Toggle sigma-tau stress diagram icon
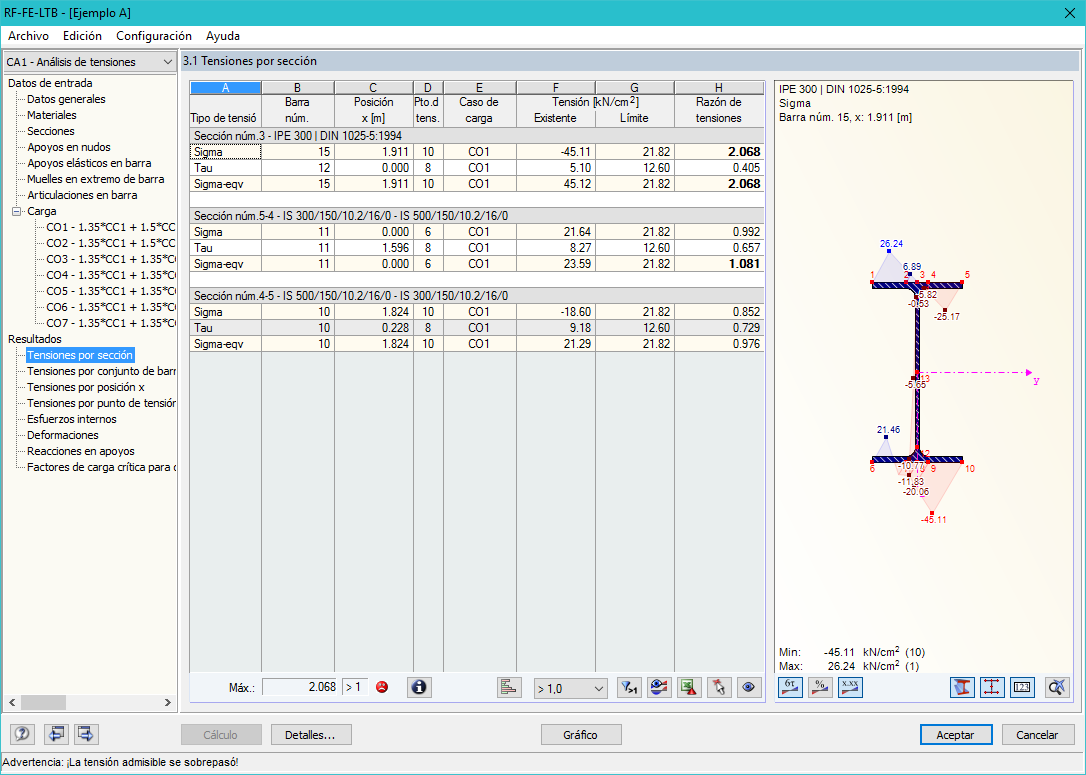1086x775 pixels. (x=790, y=687)
